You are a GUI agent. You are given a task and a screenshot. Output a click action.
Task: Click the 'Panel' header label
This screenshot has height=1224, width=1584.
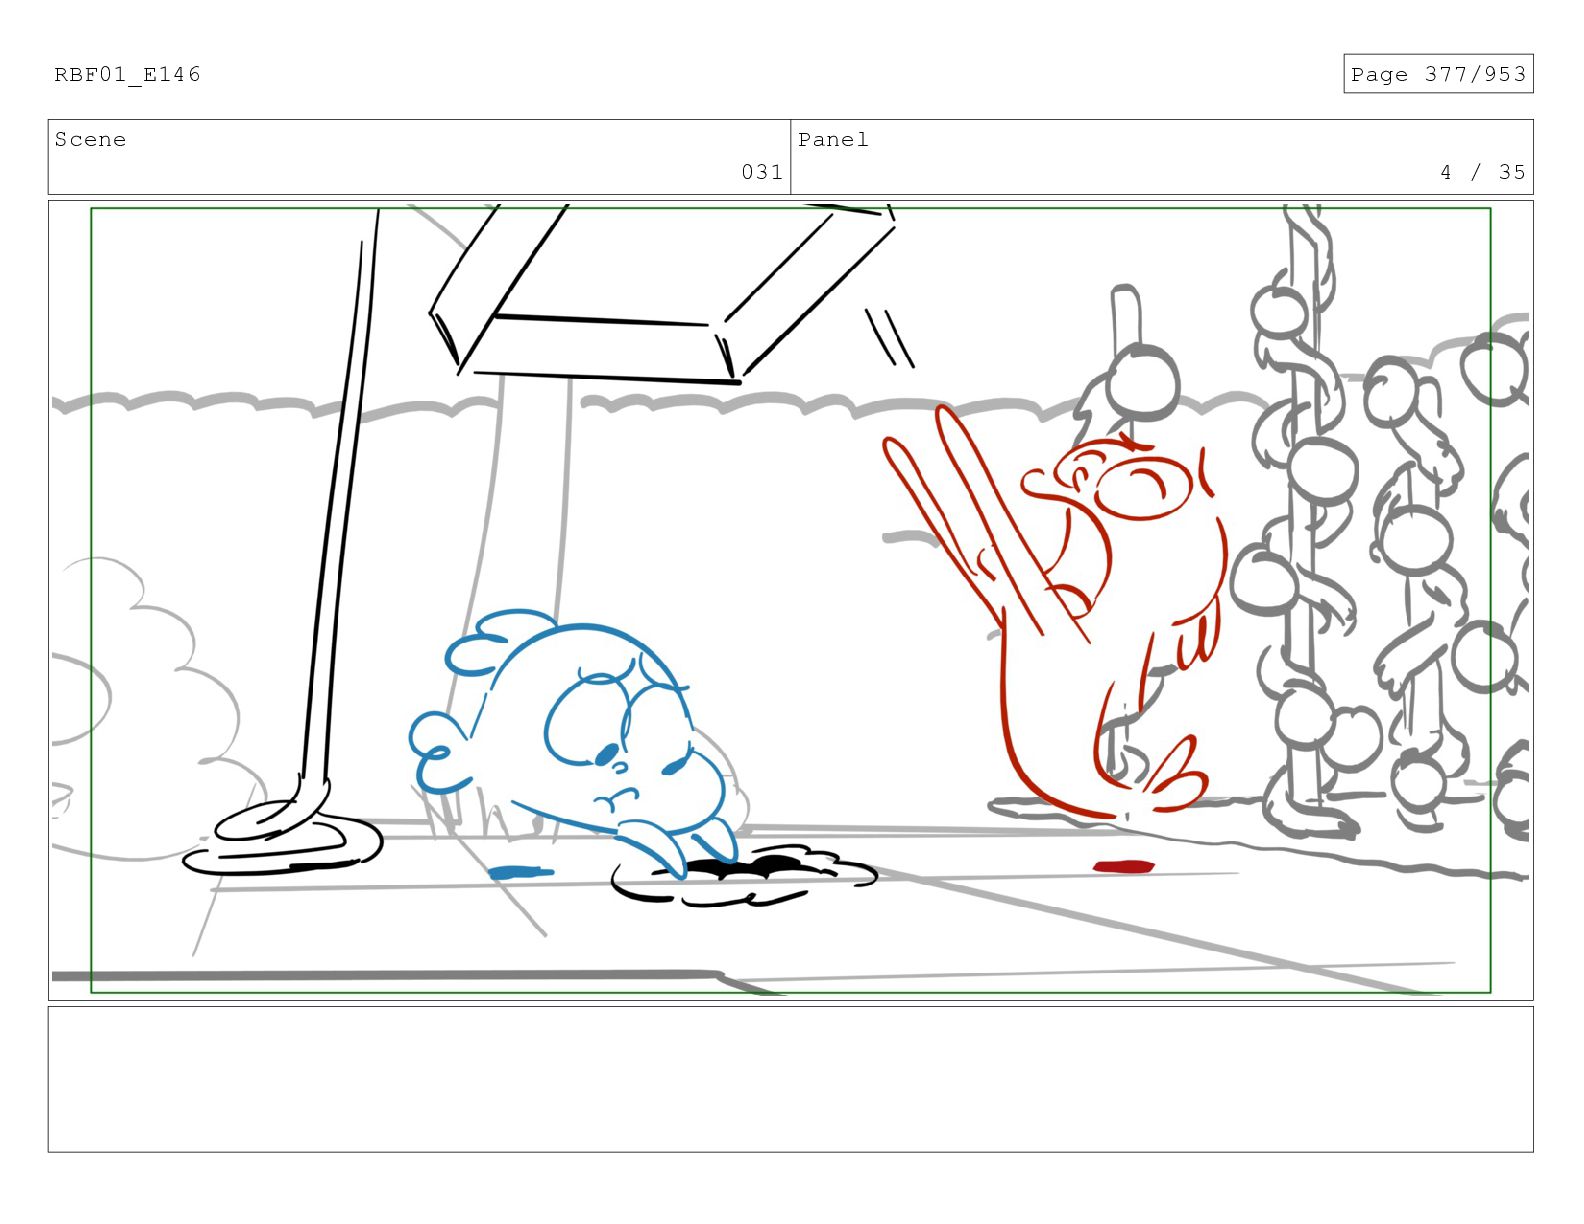pos(833,139)
